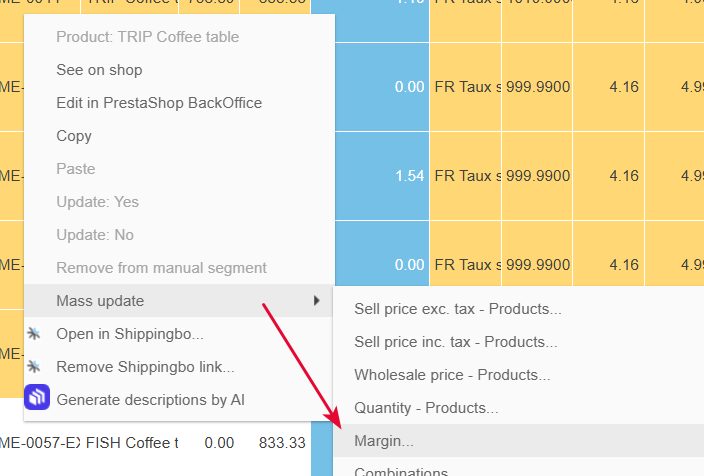This screenshot has width=704, height=476.
Task: Select the Combinations submenu entry
Action: coord(401,472)
